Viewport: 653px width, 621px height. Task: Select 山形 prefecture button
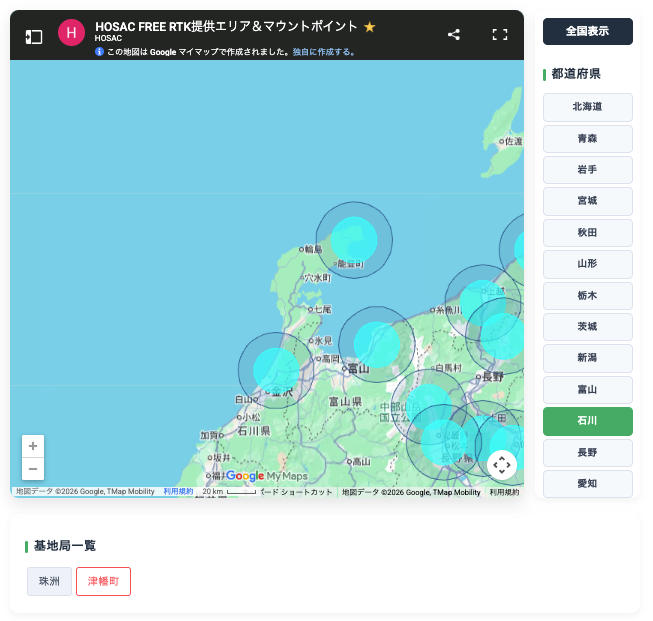[588, 264]
